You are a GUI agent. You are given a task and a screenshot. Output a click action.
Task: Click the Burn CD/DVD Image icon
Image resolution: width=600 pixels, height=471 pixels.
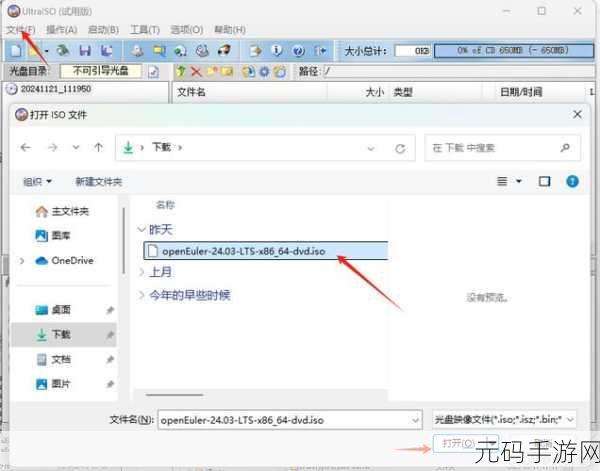224,50
